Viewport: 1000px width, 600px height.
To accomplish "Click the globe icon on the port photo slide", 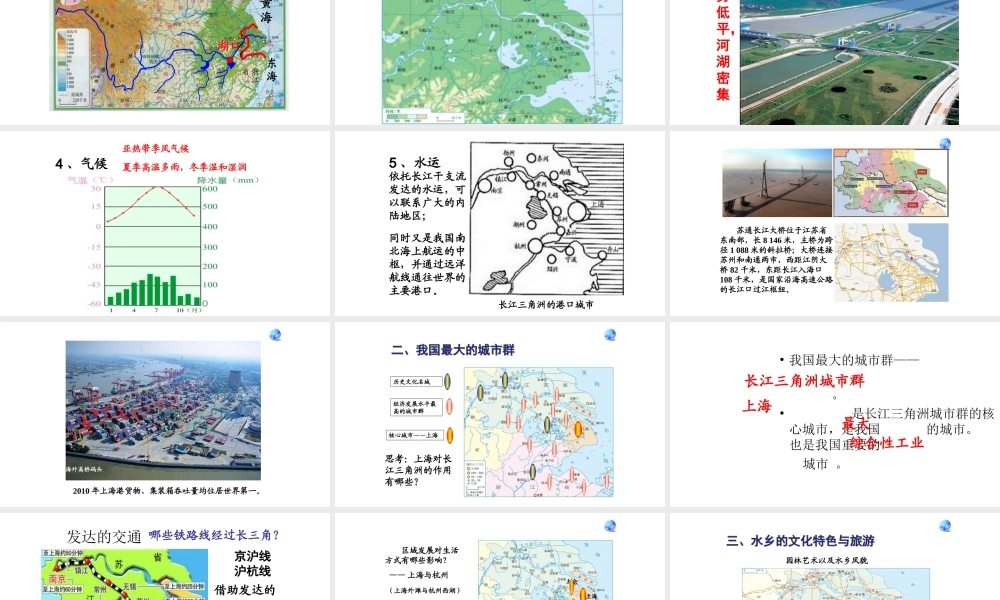I will point(276,335).
